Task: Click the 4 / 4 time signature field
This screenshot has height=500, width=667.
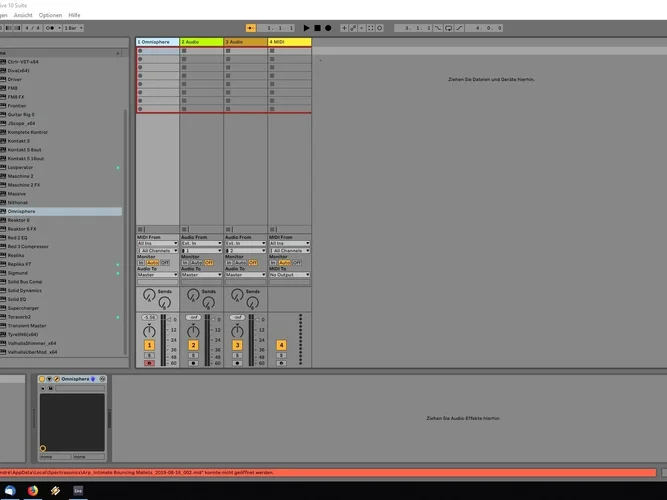Action: (32, 28)
